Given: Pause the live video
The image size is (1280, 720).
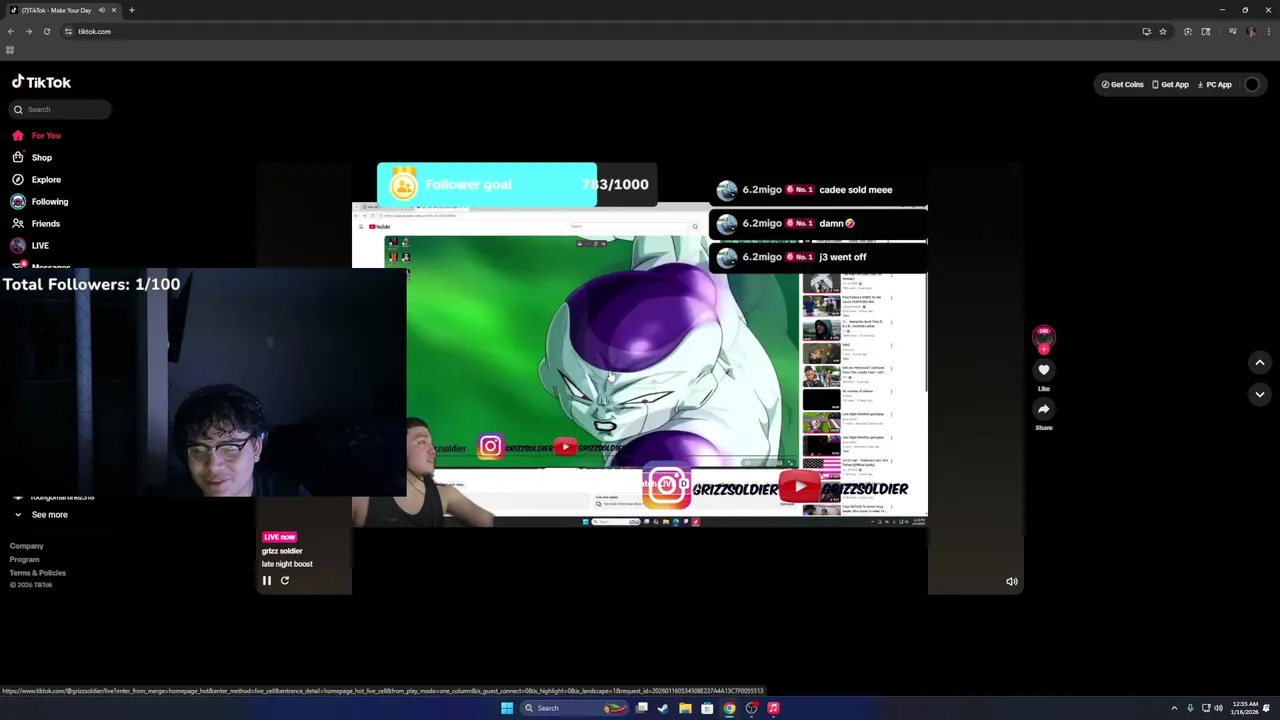Looking at the screenshot, I should pyautogui.click(x=267, y=580).
